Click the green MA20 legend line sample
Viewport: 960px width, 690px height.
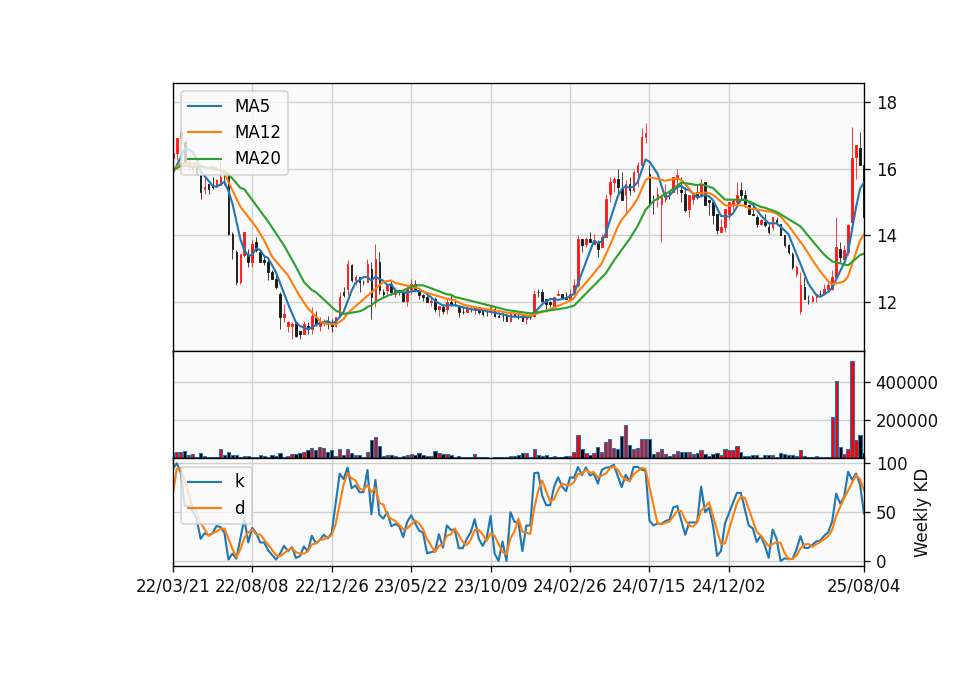(204, 158)
